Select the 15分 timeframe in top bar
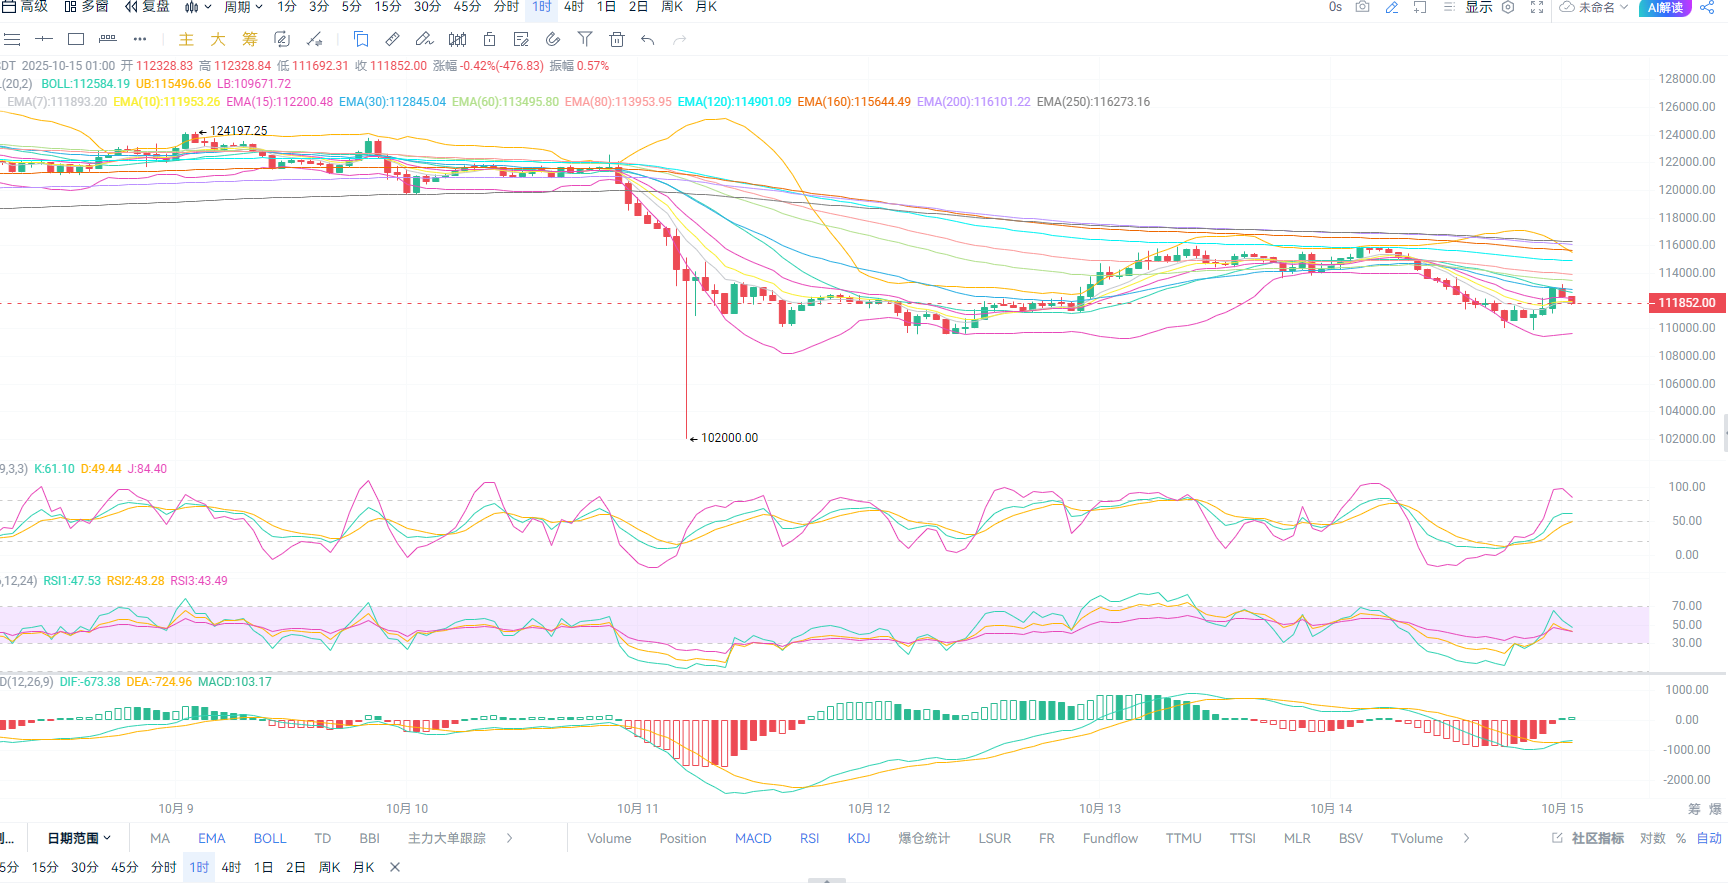The width and height of the screenshot is (1728, 883). coord(388,7)
